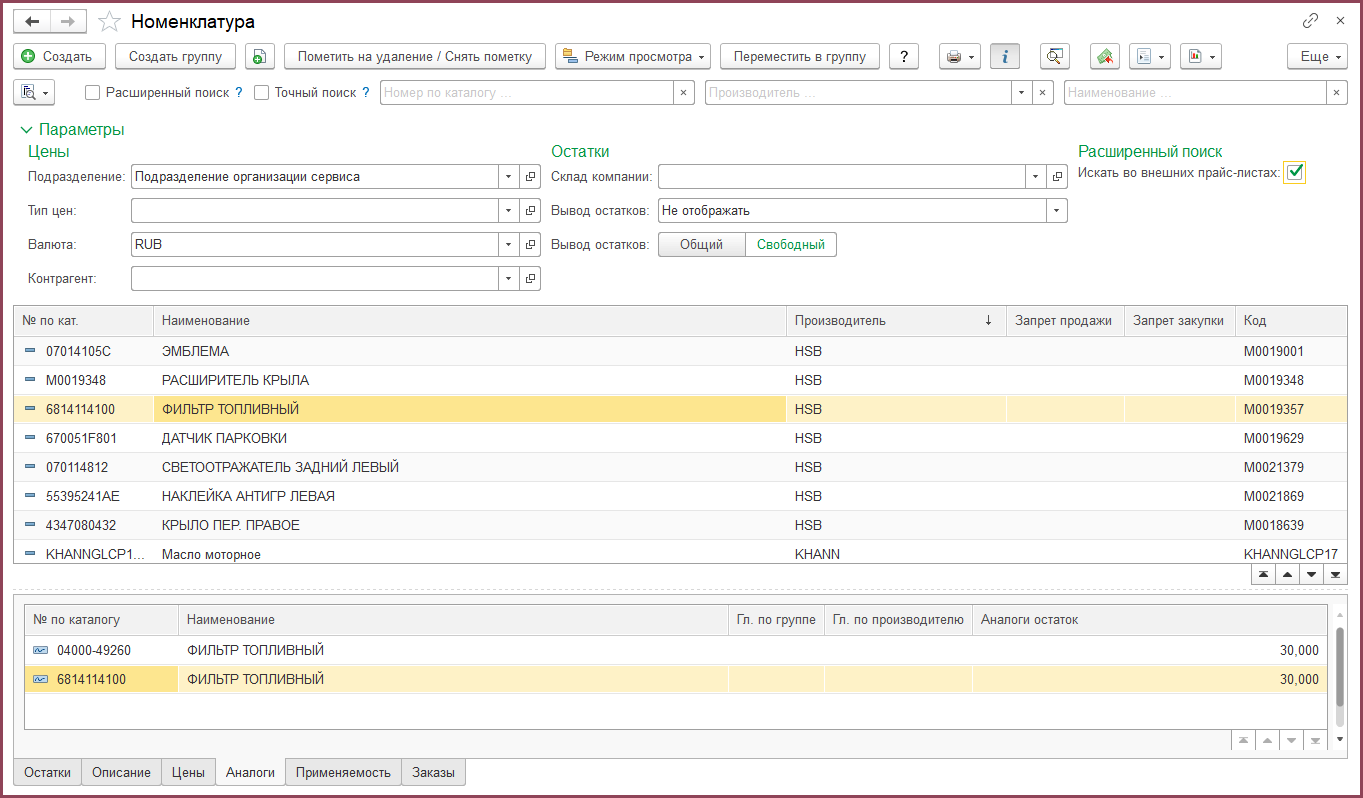
Task: Clear the Номер по каталогу search field
Action: (684, 93)
